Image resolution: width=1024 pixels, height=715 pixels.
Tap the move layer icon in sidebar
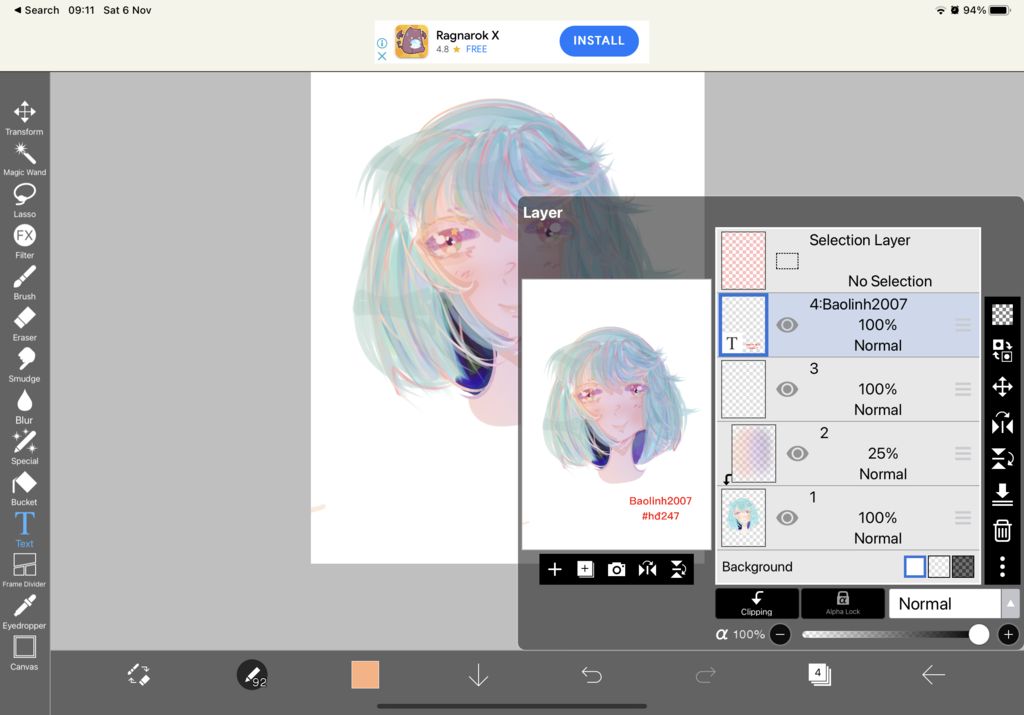coord(1002,387)
